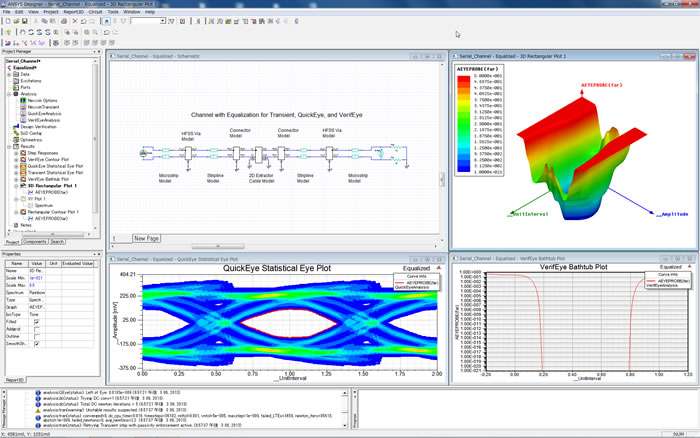Open the Circuit menu
Screen dimensions: 700x438
95,12
